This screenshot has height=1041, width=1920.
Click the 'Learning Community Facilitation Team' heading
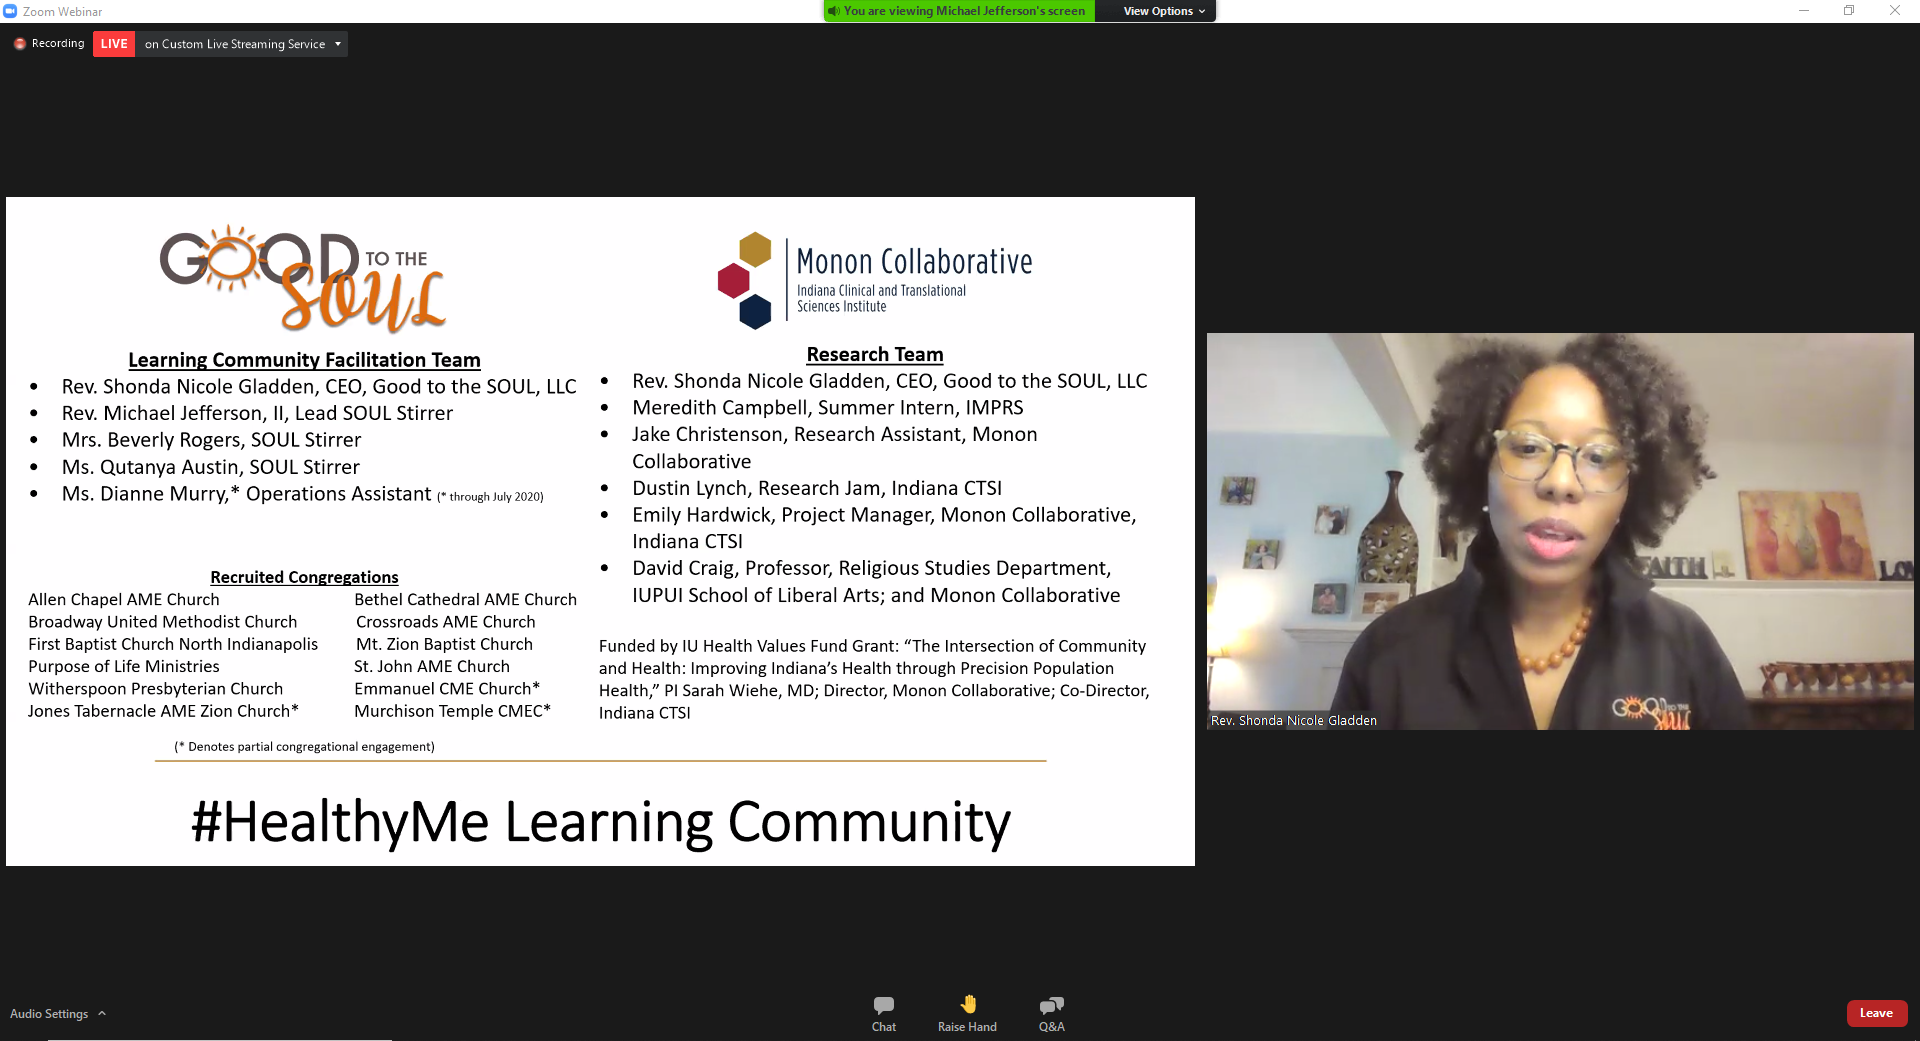[304, 360]
